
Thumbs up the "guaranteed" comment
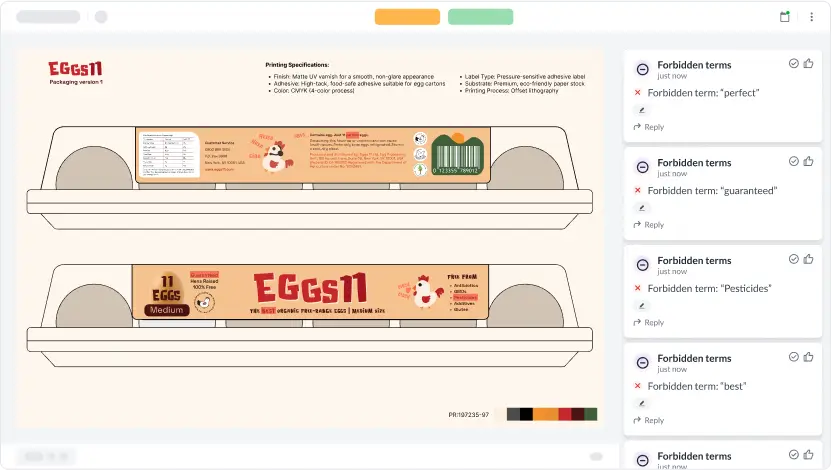click(808, 161)
